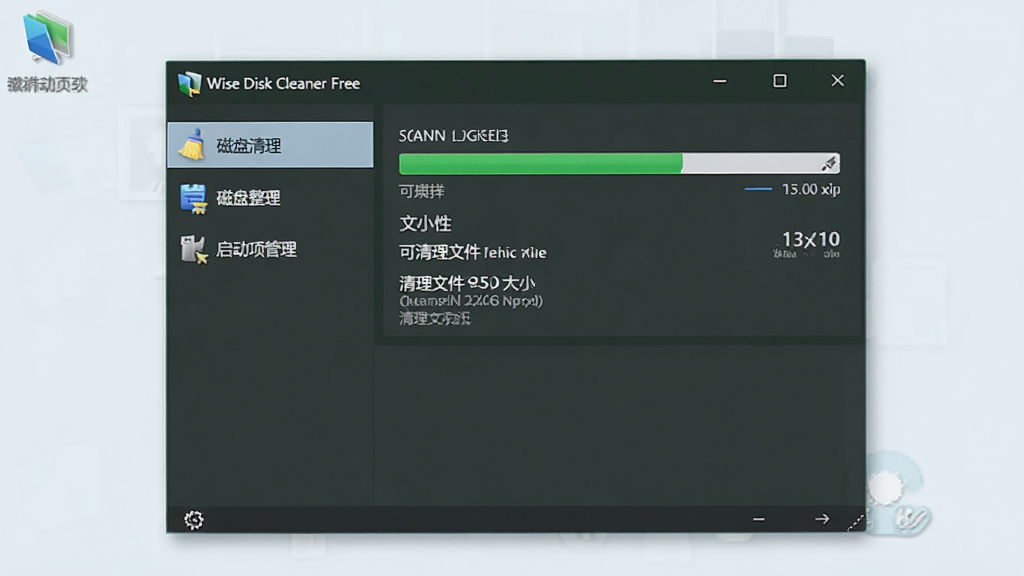The width and height of the screenshot is (1024, 576).
Task: Open settings via the bottom gear icon
Action: click(194, 520)
